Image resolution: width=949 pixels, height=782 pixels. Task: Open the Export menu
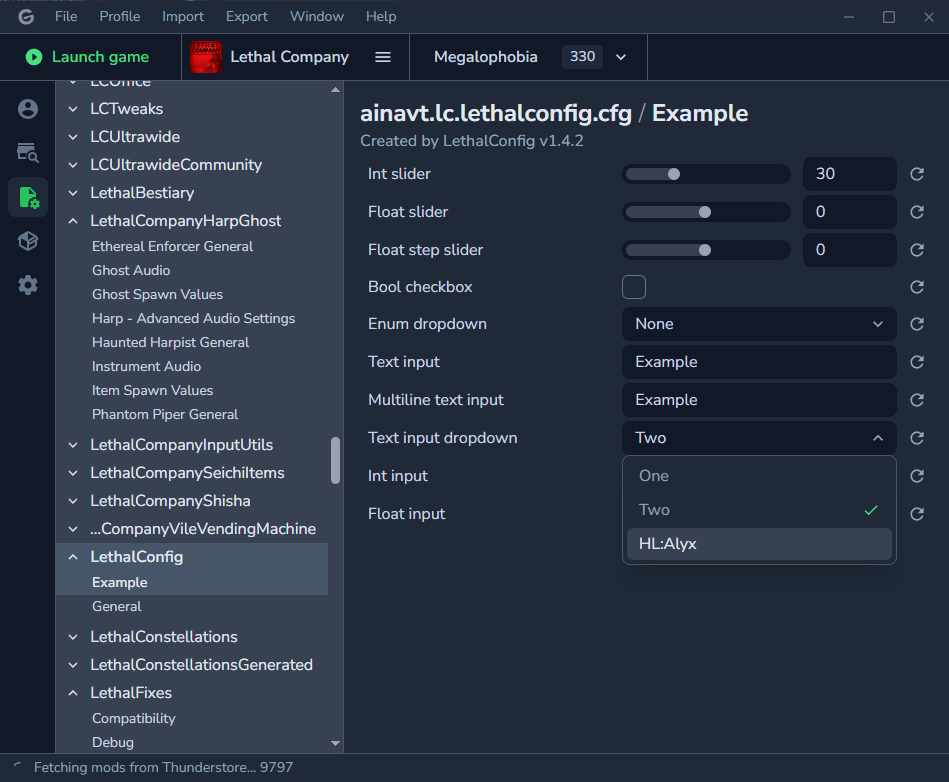pos(247,16)
